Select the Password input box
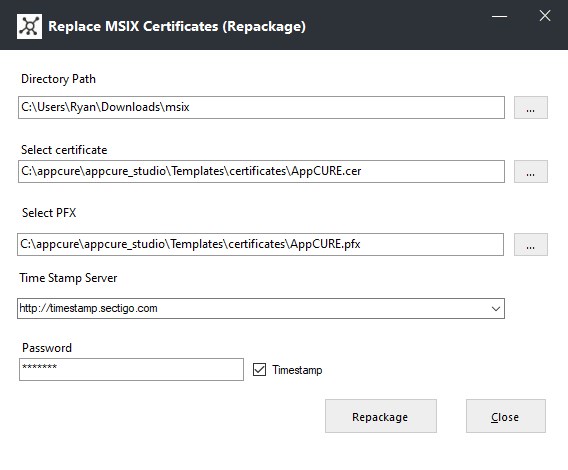 [131, 370]
